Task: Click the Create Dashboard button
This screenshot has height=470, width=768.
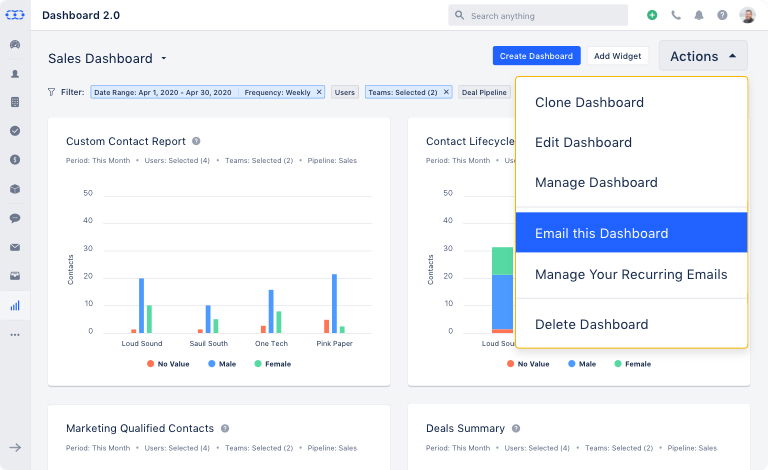Action: (x=536, y=56)
